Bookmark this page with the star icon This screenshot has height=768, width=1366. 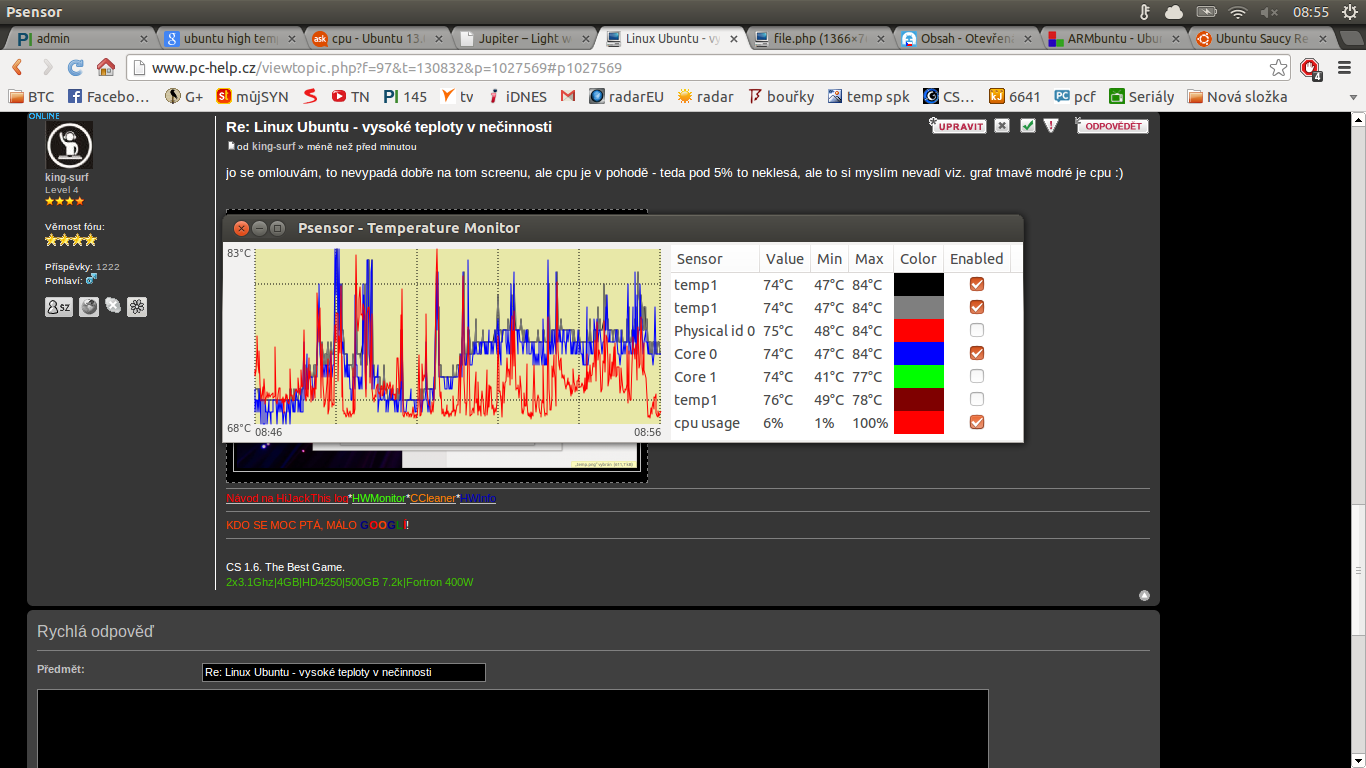[1279, 68]
